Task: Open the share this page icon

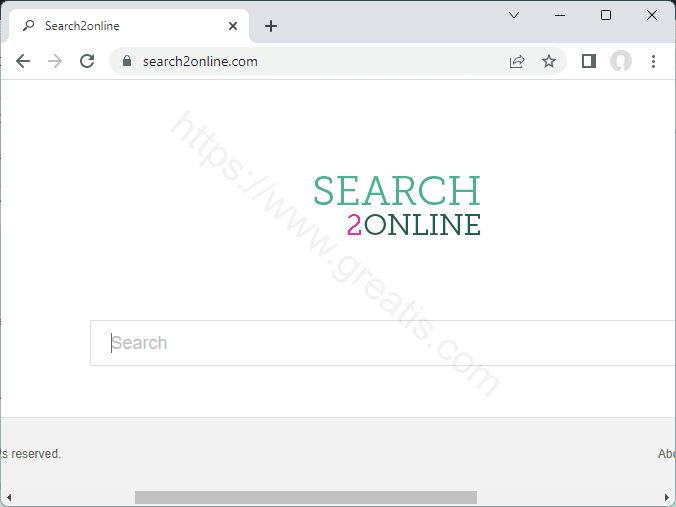Action: (517, 61)
